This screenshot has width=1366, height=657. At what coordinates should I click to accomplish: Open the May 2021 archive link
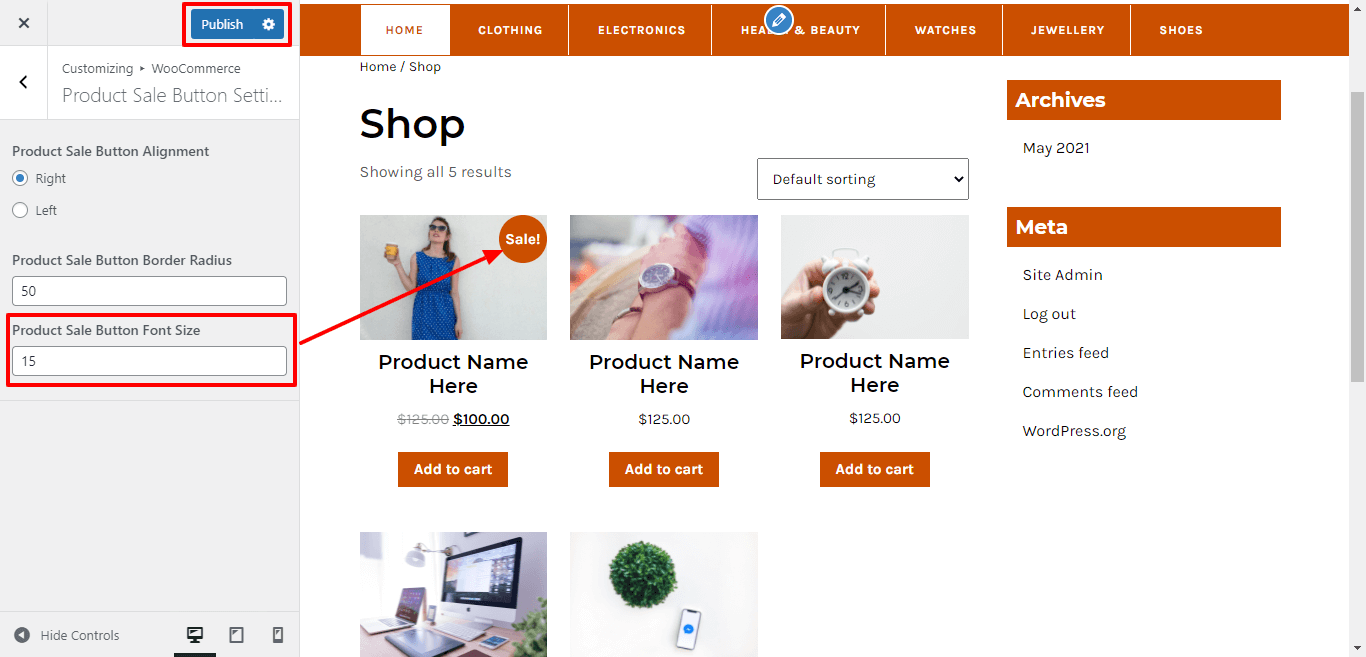(x=1056, y=148)
